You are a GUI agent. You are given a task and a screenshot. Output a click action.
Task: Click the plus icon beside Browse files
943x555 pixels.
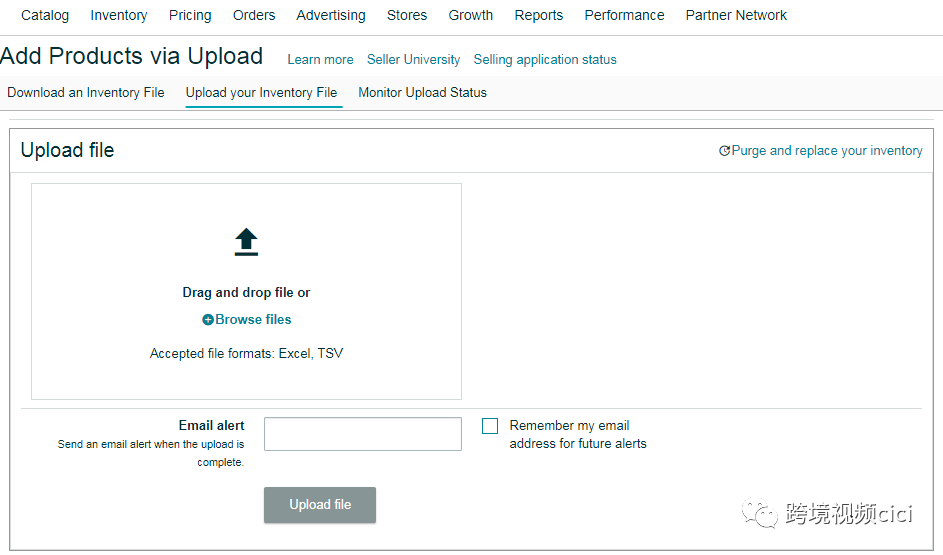tap(207, 320)
